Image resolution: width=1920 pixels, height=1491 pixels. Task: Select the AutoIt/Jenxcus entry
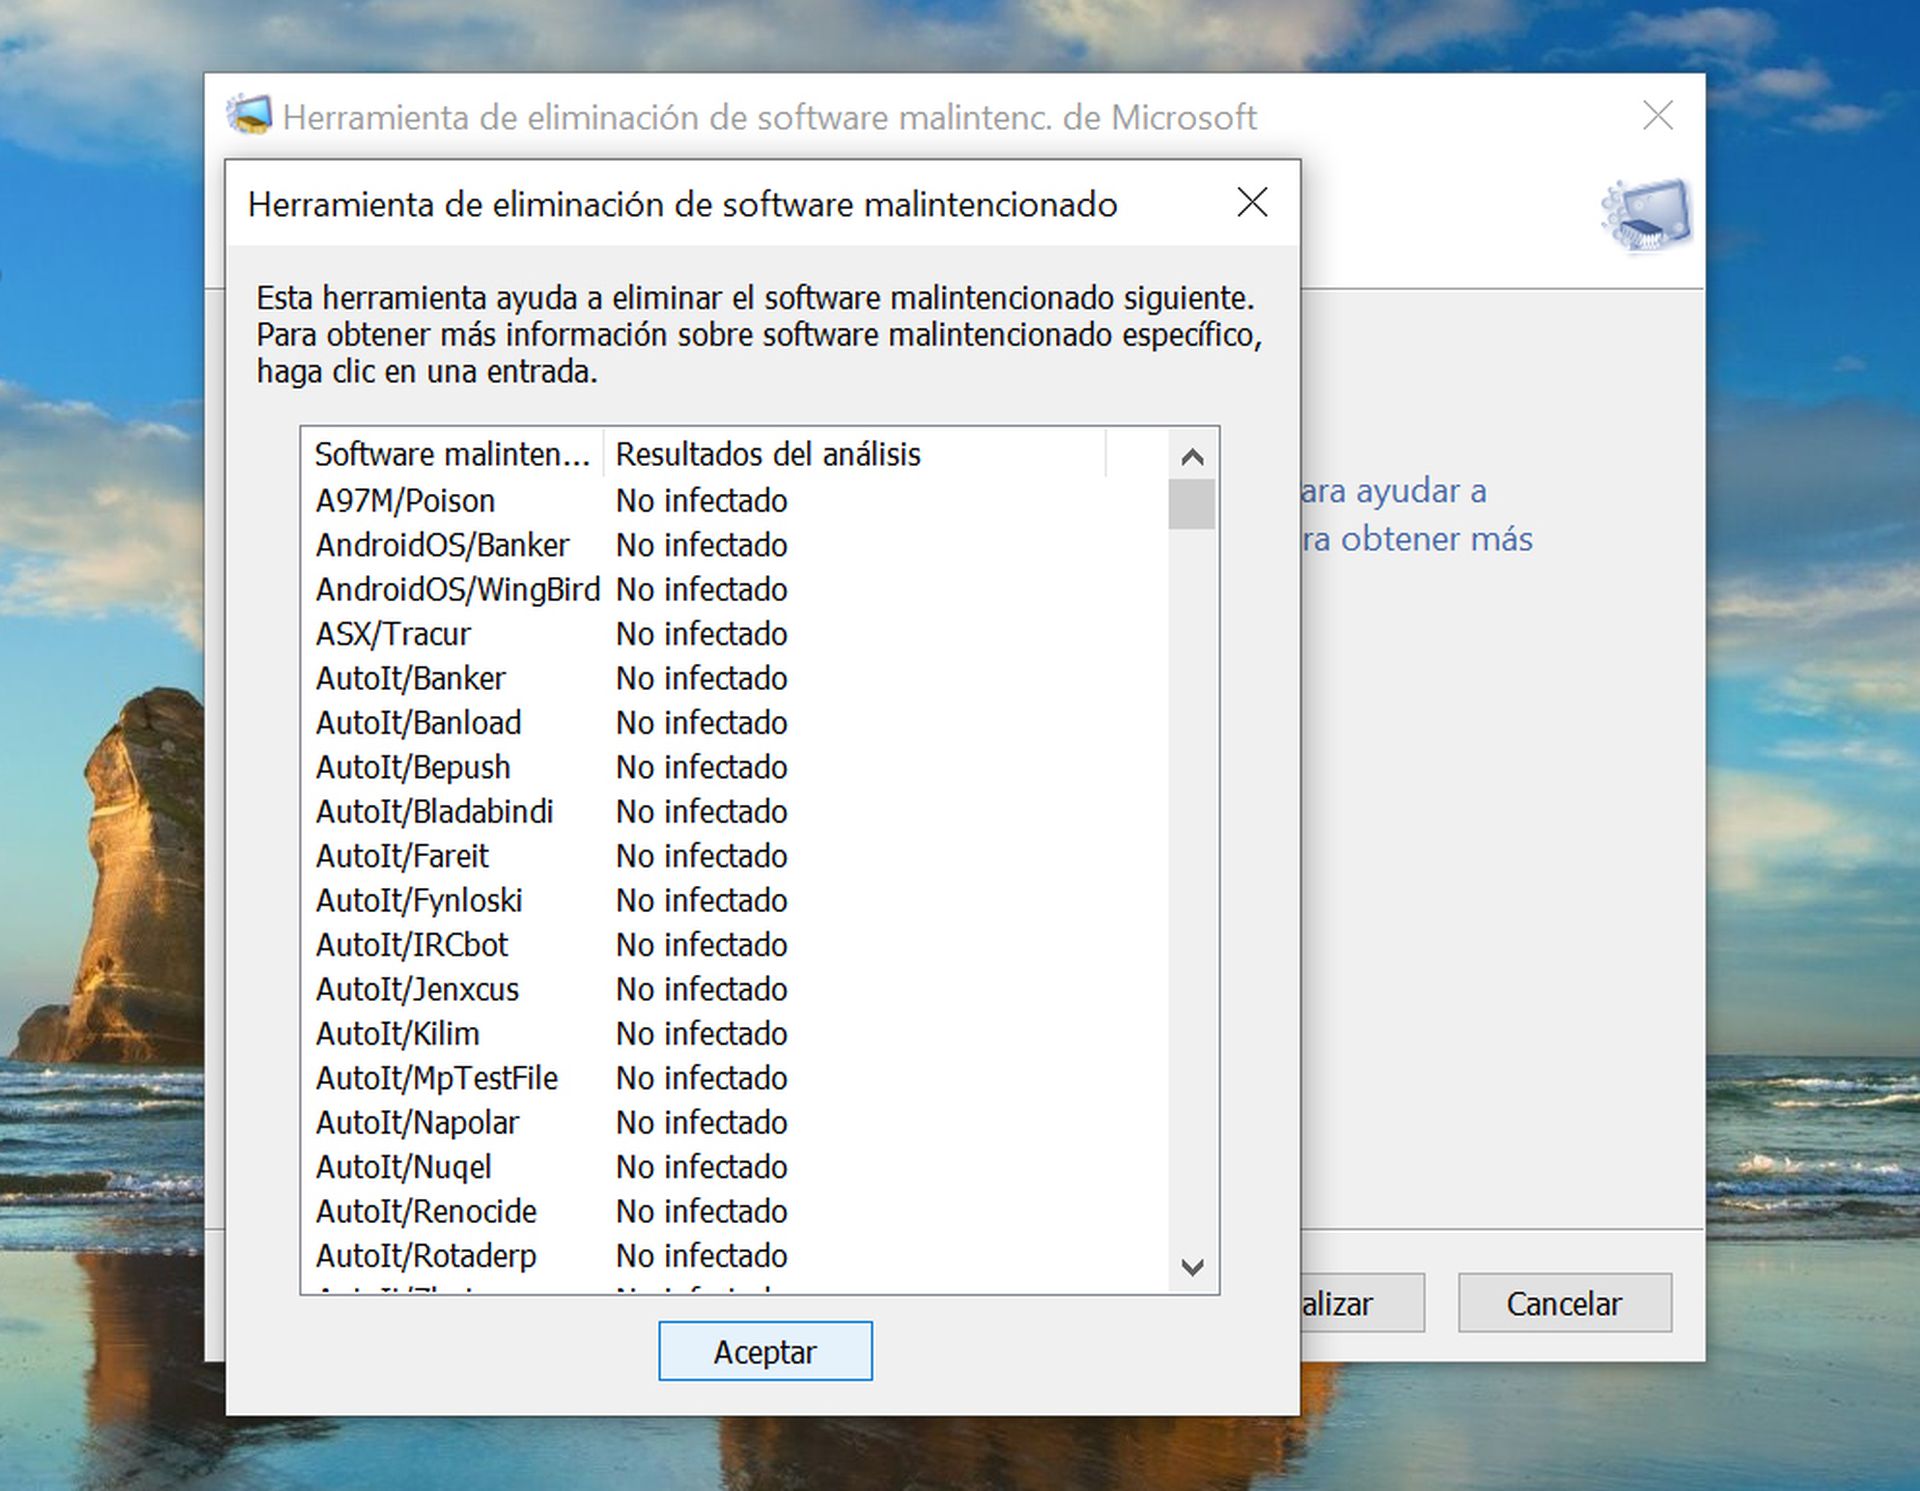415,989
